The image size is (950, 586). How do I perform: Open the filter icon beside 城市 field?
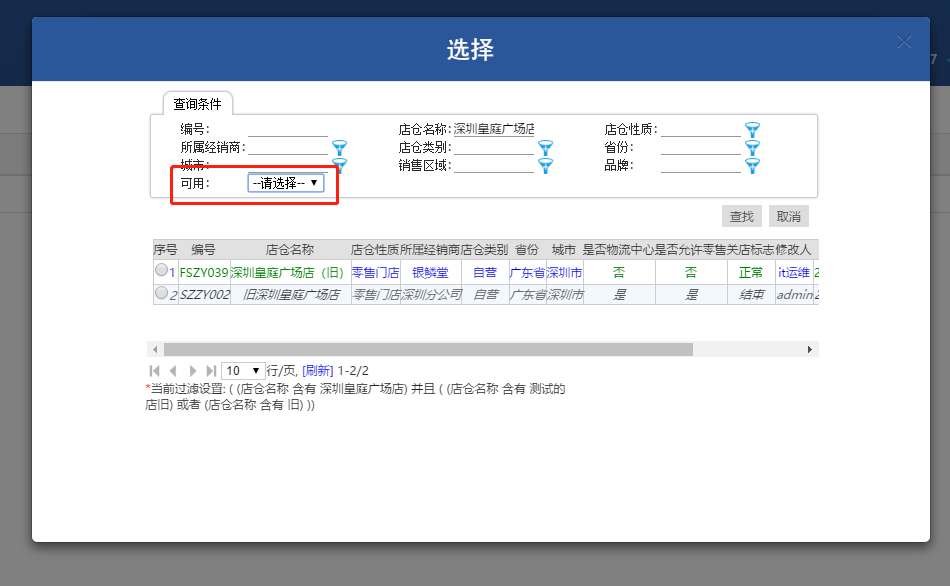pos(339,164)
